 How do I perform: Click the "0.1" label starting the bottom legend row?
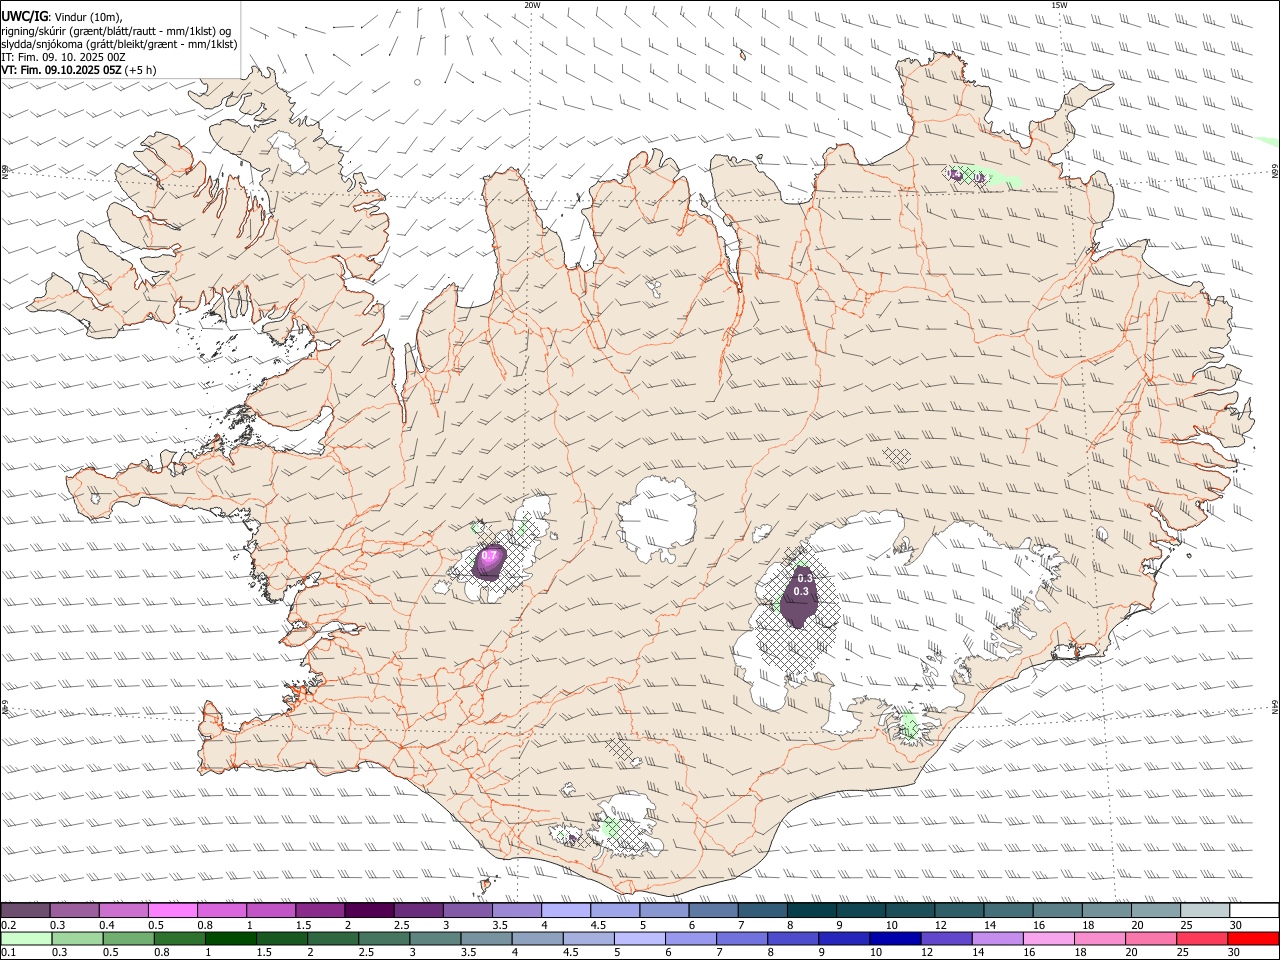click(x=8, y=952)
